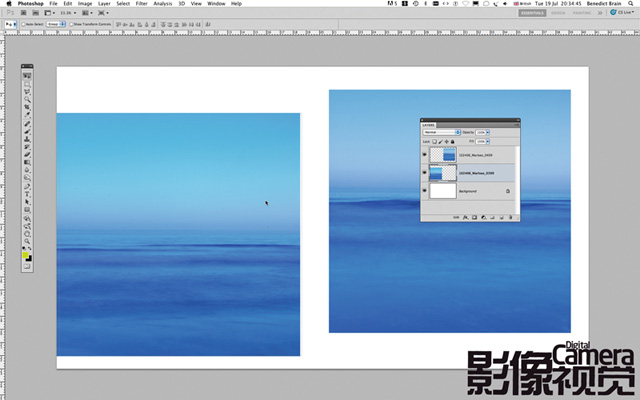Viewport: 640px width, 400px height.
Task: Open the Layers panel flyout menu
Action: click(517, 125)
